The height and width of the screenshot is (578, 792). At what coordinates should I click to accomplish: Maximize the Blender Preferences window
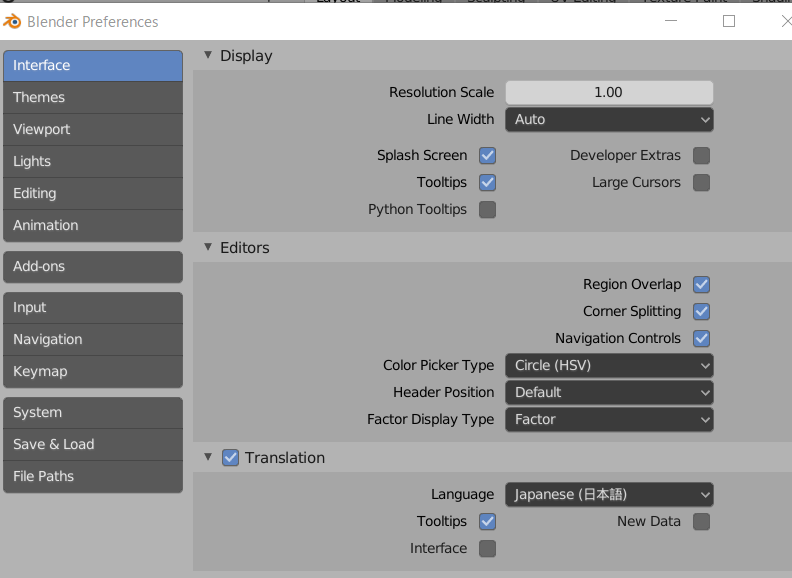click(729, 21)
